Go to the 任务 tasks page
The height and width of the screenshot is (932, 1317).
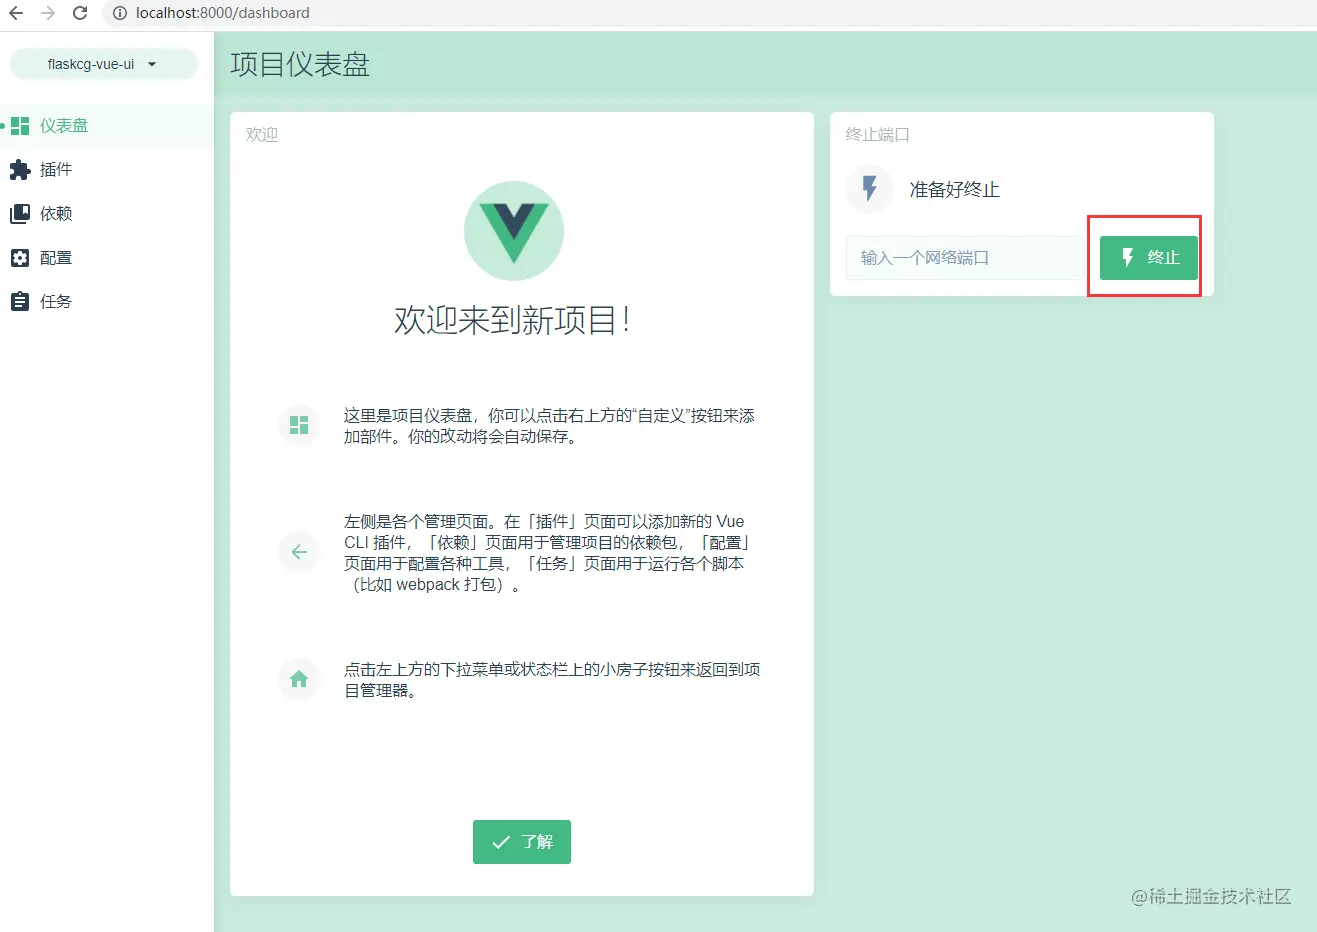click(x=107, y=302)
